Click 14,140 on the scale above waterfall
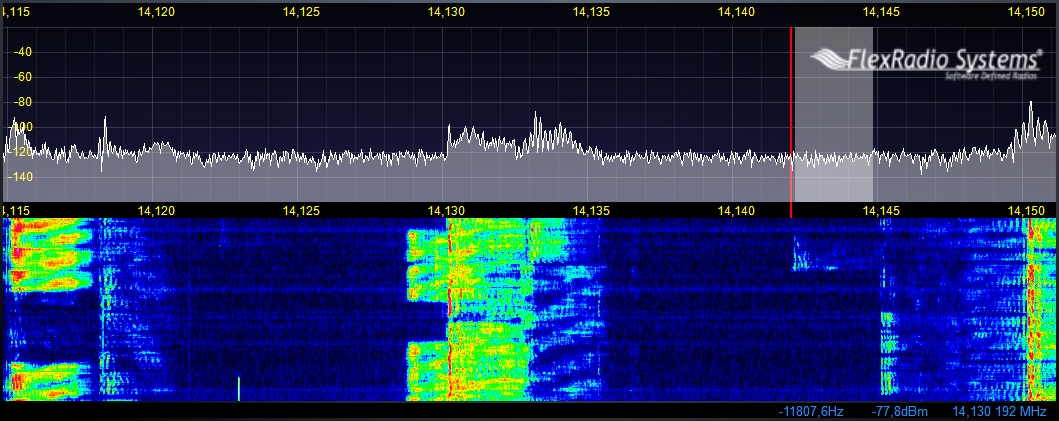 coord(737,210)
